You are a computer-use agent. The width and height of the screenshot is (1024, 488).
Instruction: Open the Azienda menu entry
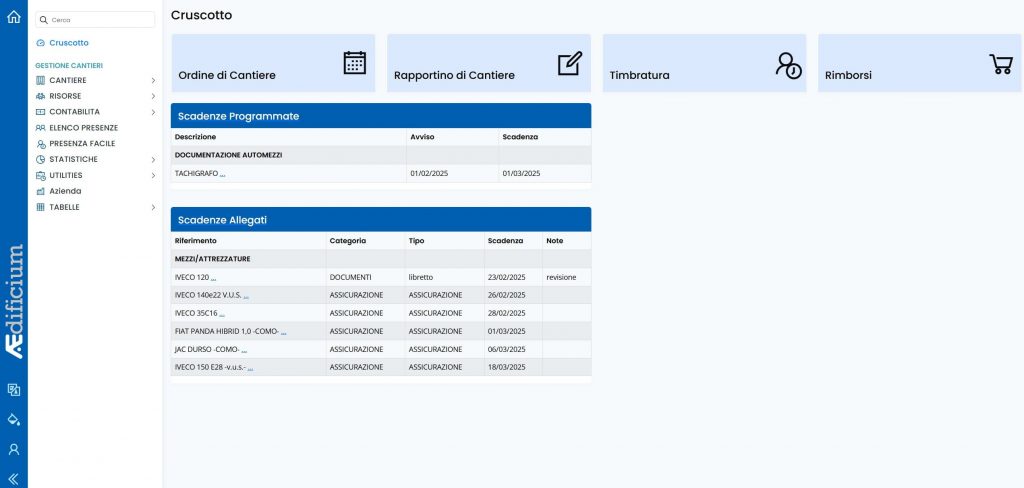coord(65,191)
